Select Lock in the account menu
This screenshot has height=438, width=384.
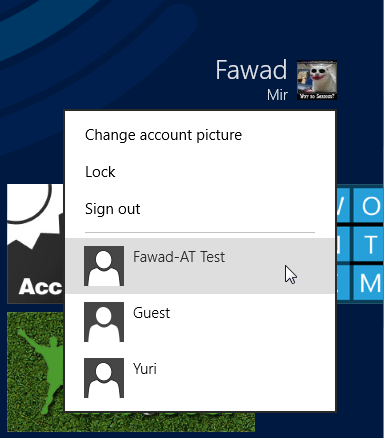[x=100, y=172]
